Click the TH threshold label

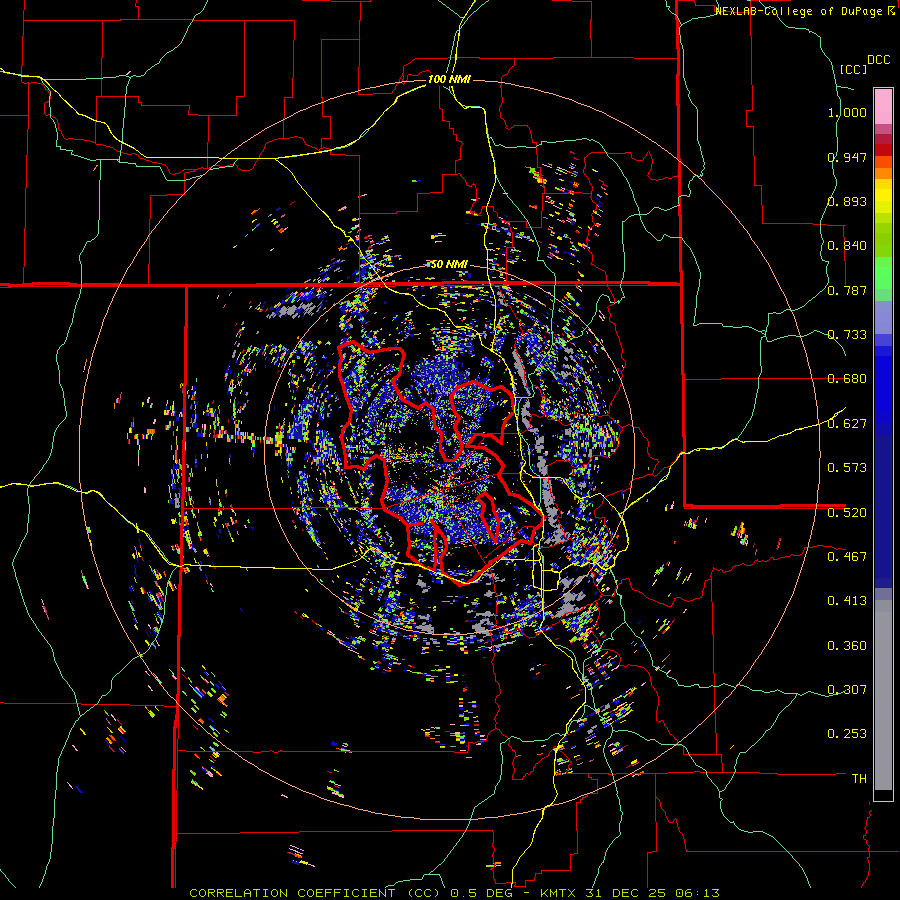[x=859, y=779]
